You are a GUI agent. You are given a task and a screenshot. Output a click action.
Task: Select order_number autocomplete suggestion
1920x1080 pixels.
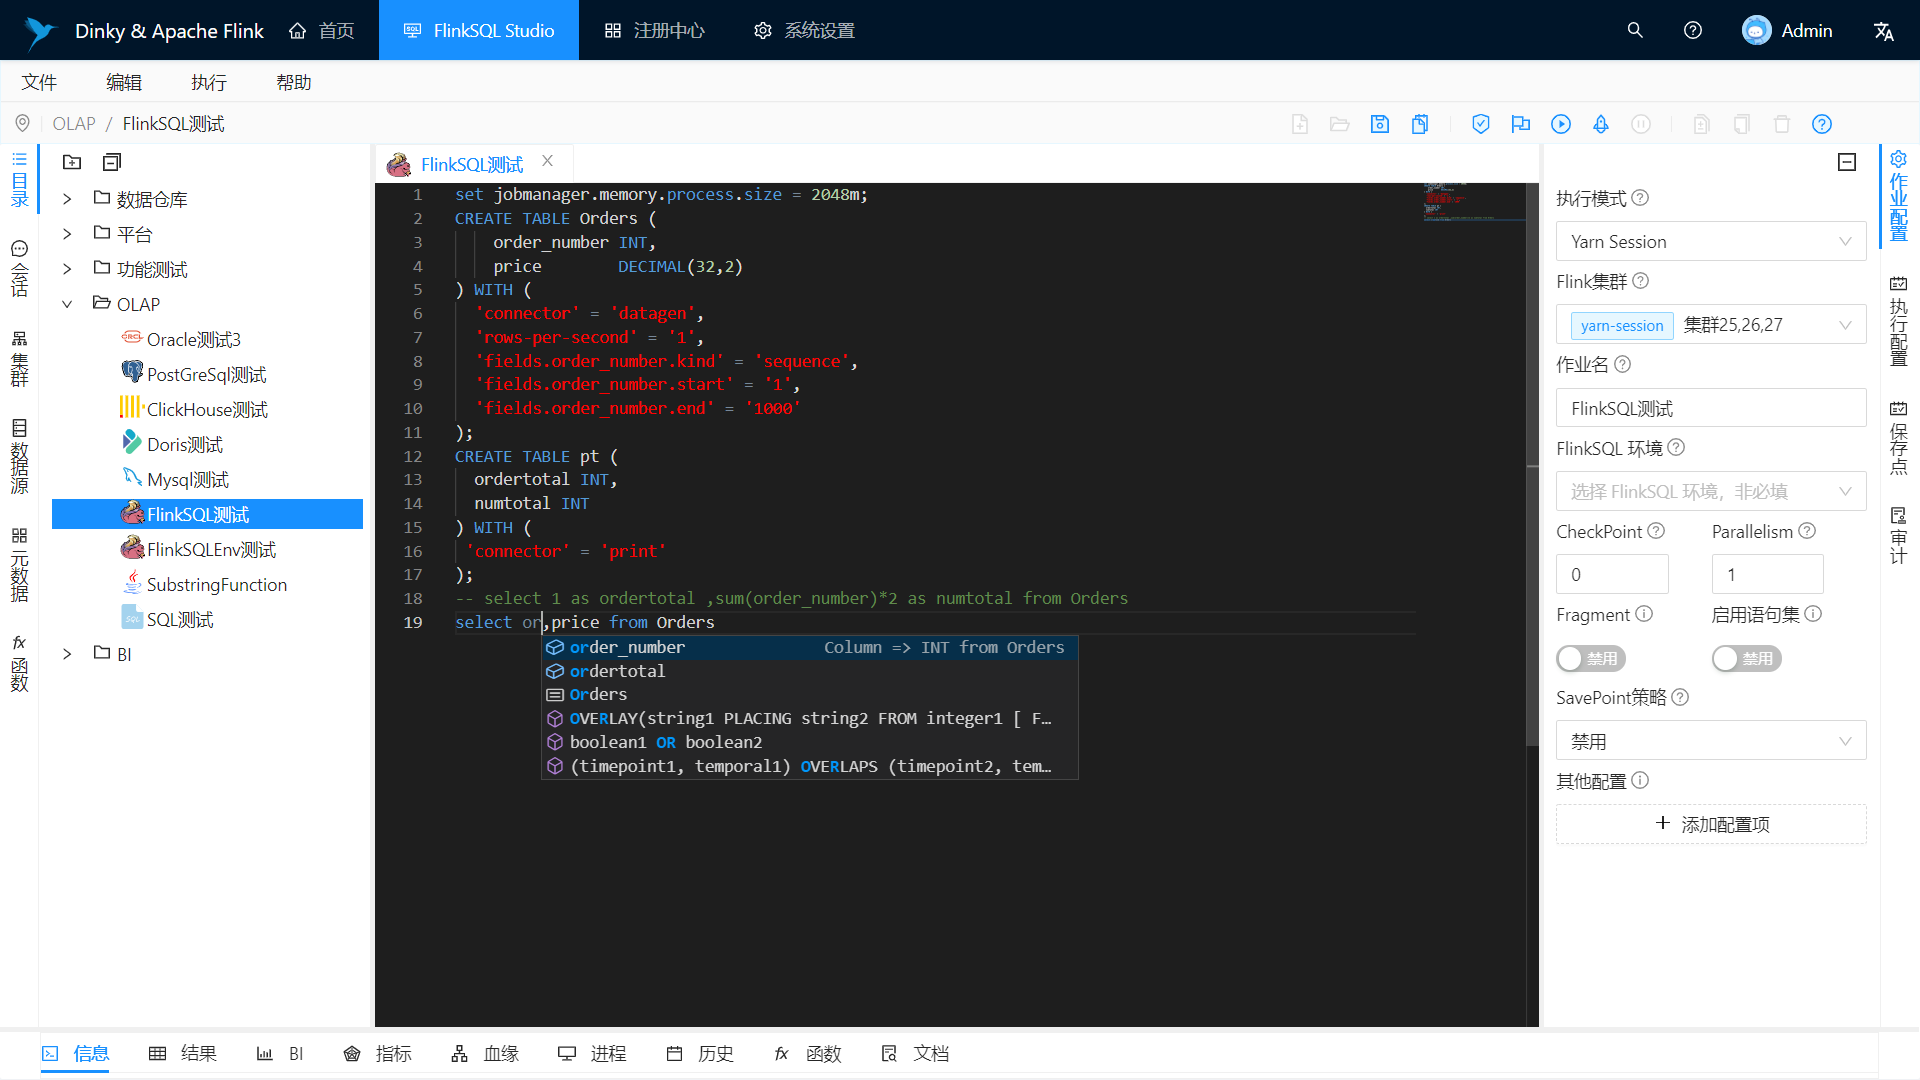(x=810, y=647)
